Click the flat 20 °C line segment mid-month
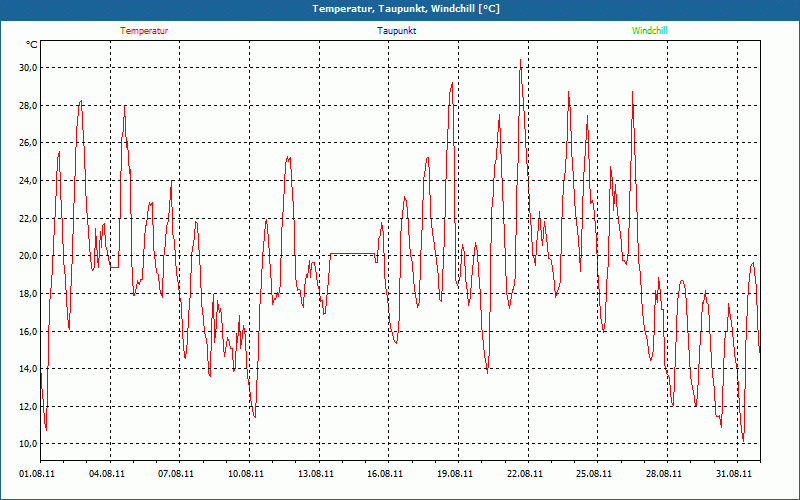 353,253
